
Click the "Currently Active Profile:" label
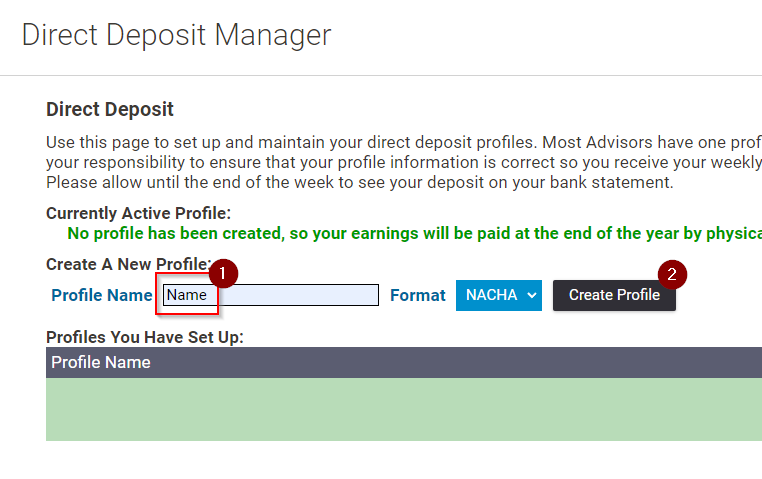[x=138, y=213]
